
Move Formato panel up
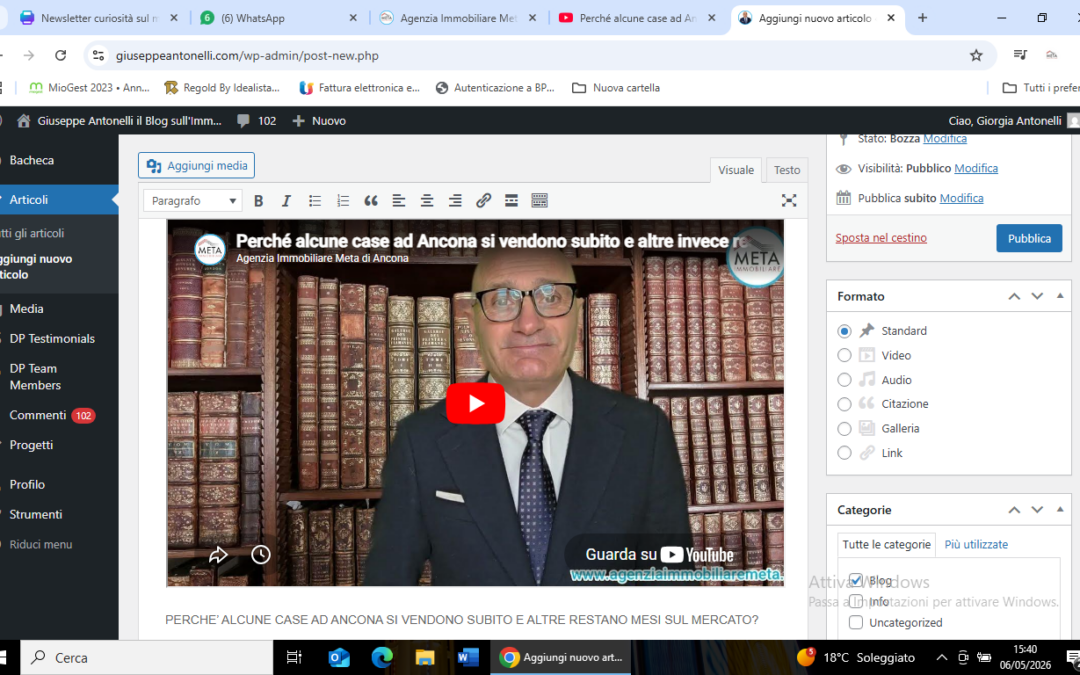tap(1014, 296)
